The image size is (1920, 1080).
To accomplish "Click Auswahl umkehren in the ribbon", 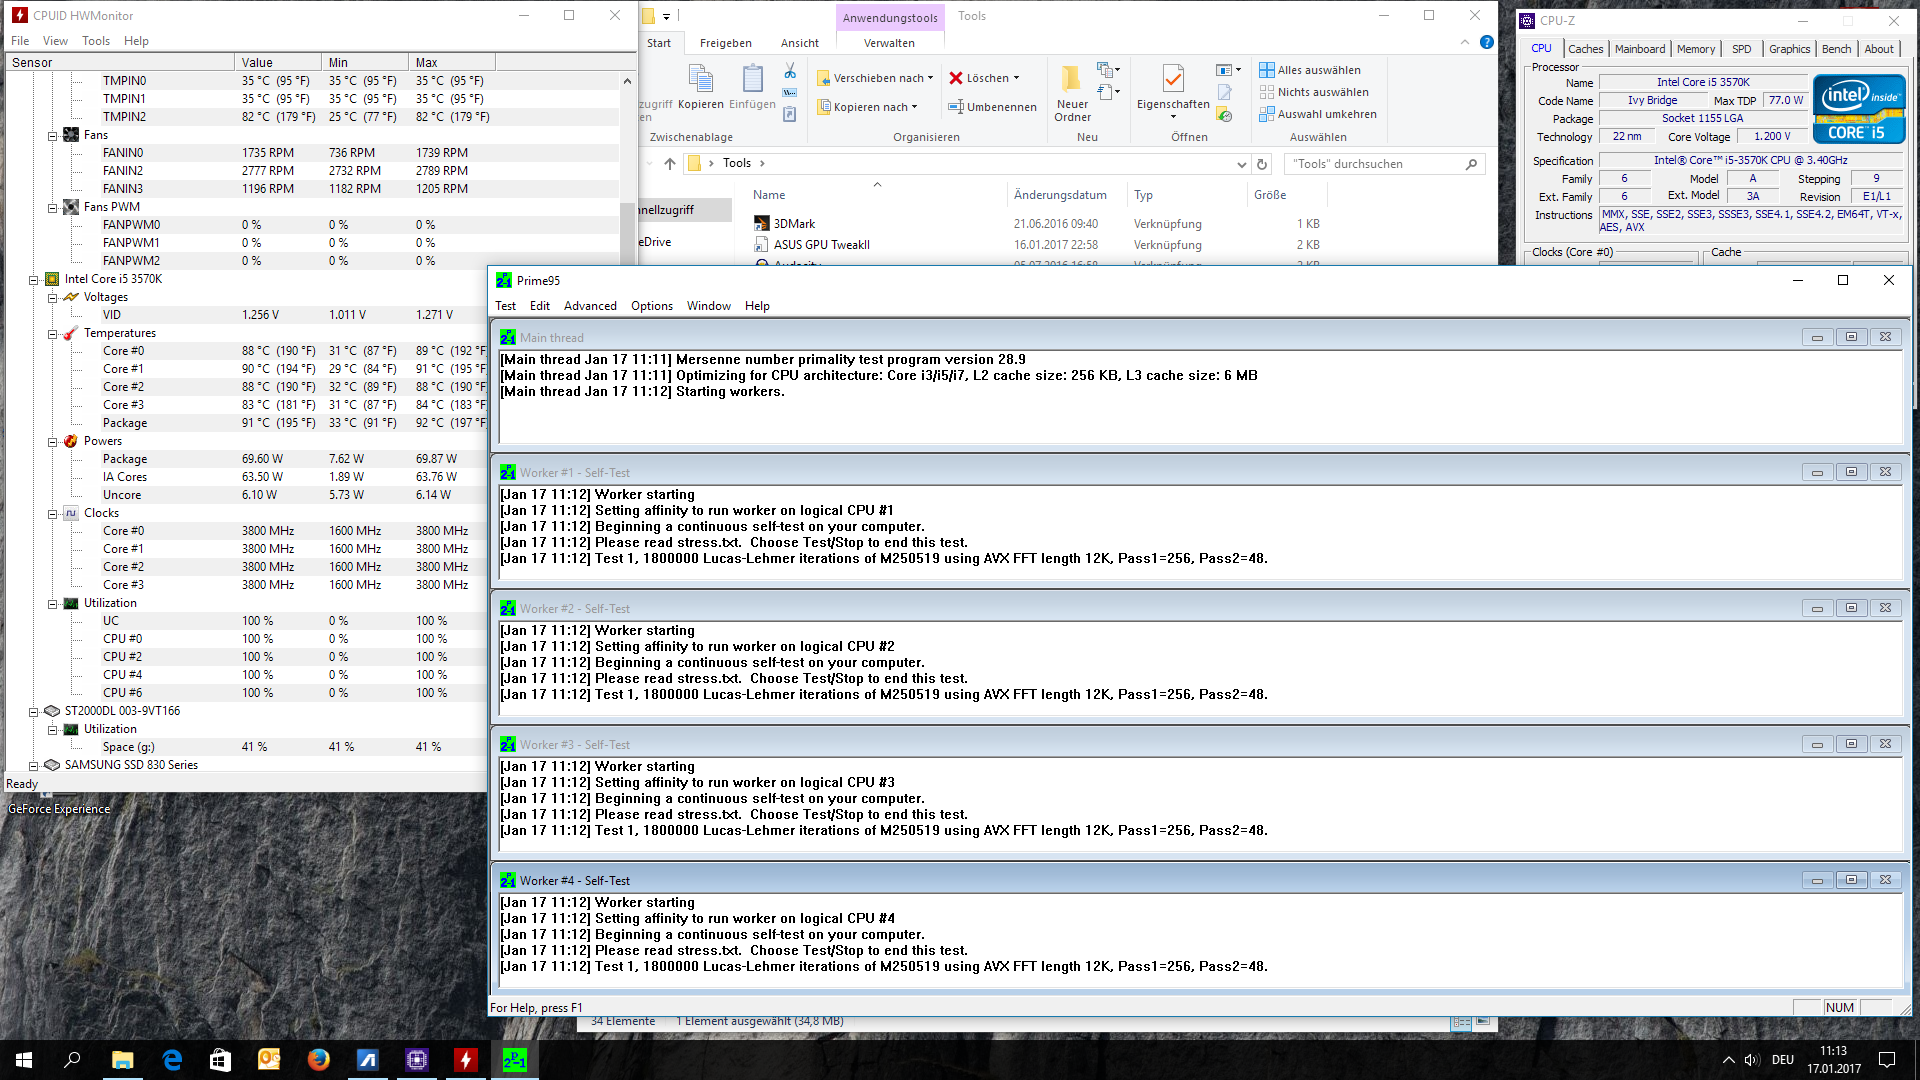I will click(1326, 114).
